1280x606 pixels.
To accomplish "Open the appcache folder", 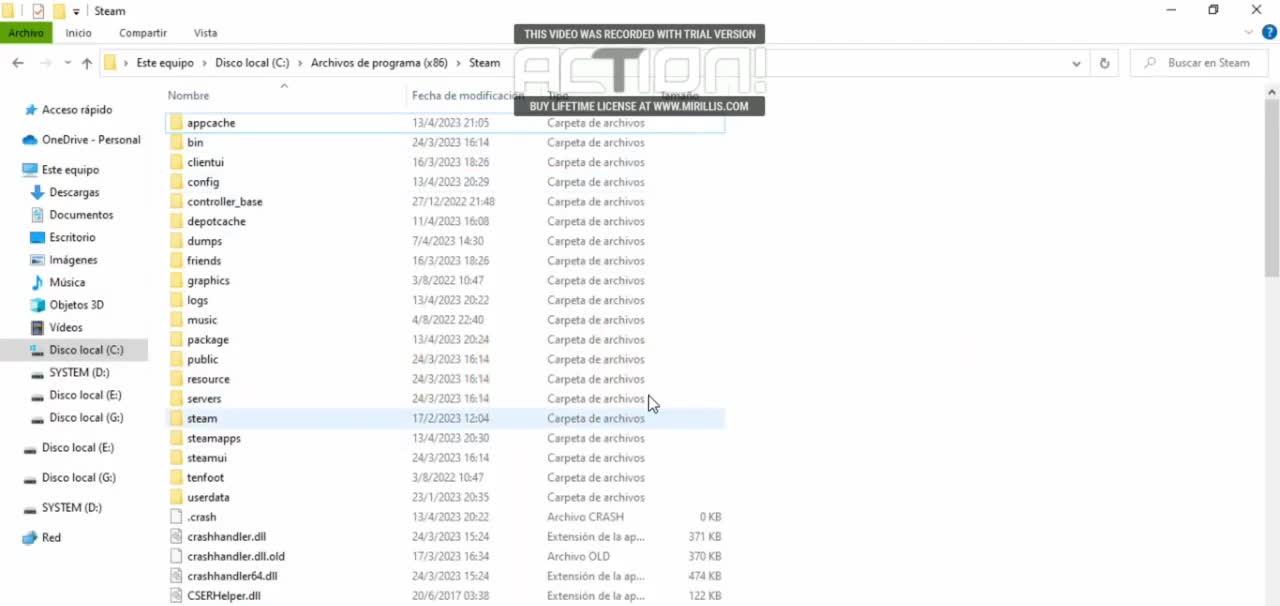I will tap(211, 122).
